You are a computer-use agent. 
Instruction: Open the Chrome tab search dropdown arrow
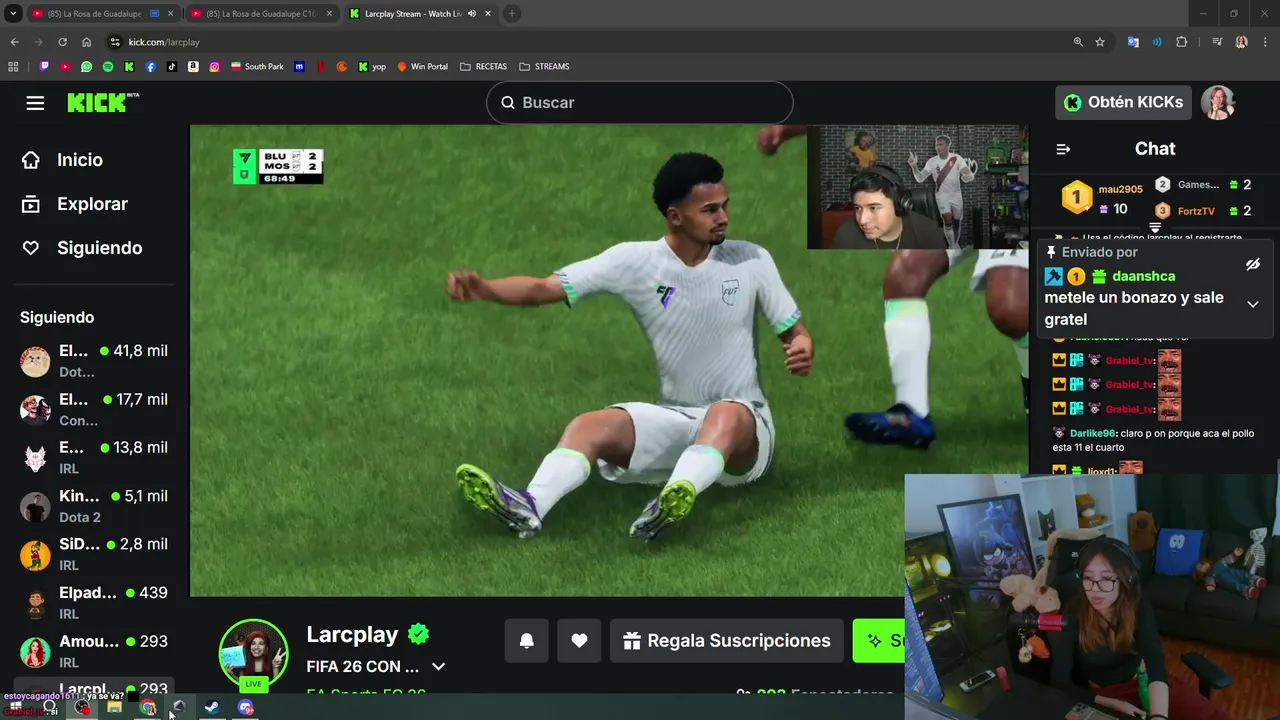coord(13,14)
